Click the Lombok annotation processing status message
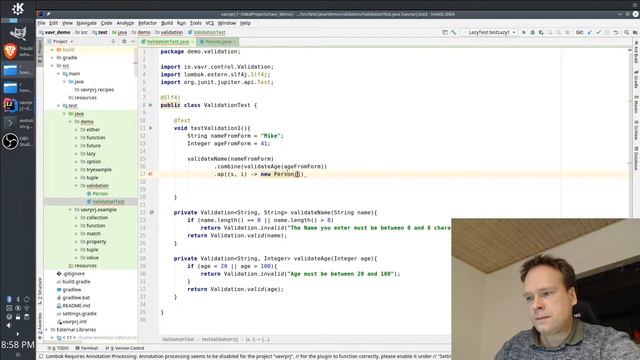The width and height of the screenshot is (640, 360). [248, 356]
